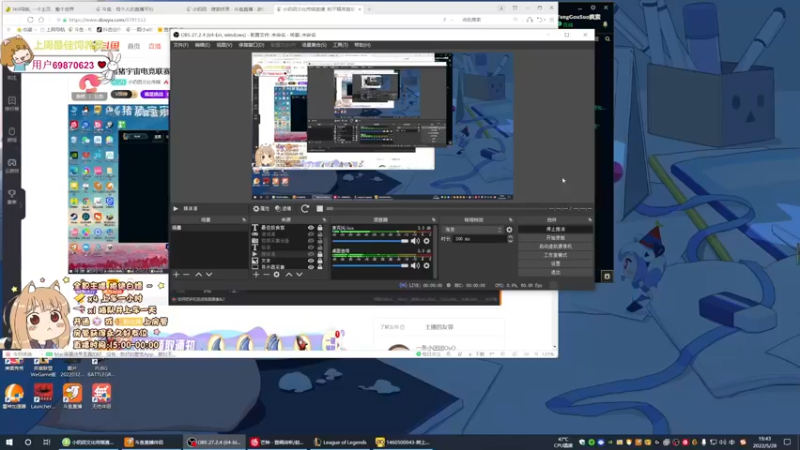Open the 渐变 transition type dropdown
Screen dimensions: 800x450
click(x=472, y=230)
